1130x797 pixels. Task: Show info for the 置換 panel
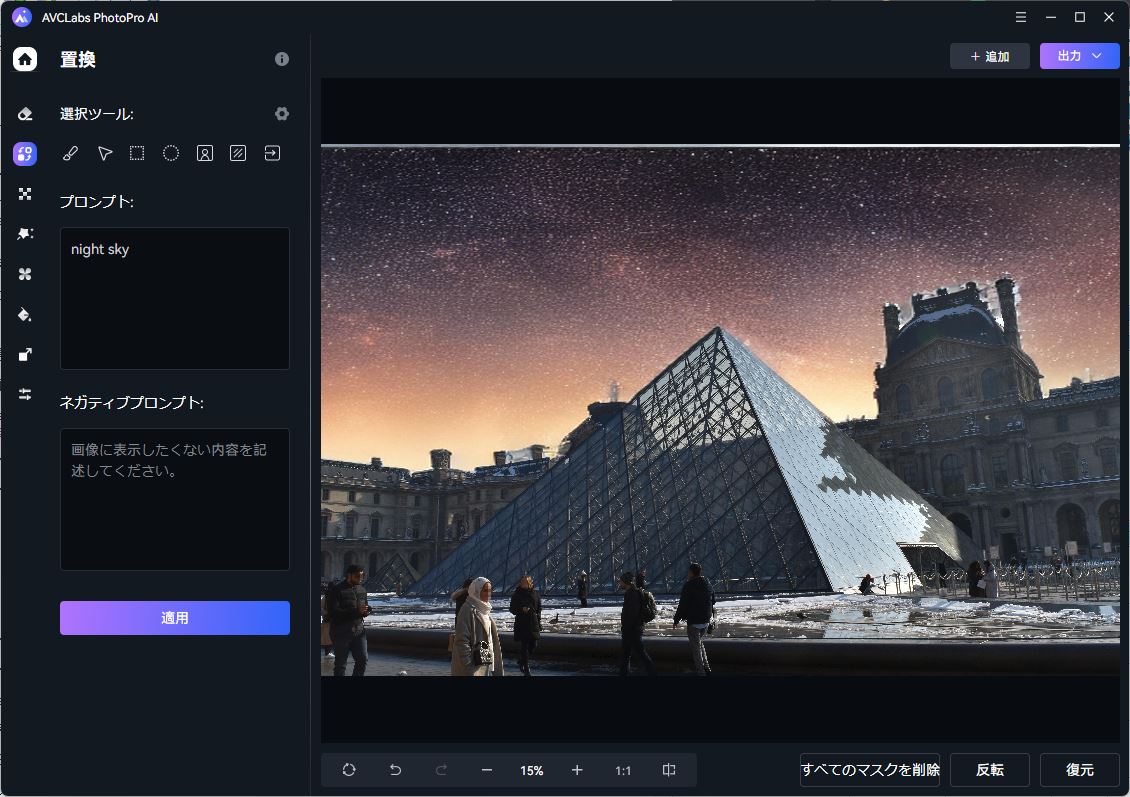click(x=282, y=59)
